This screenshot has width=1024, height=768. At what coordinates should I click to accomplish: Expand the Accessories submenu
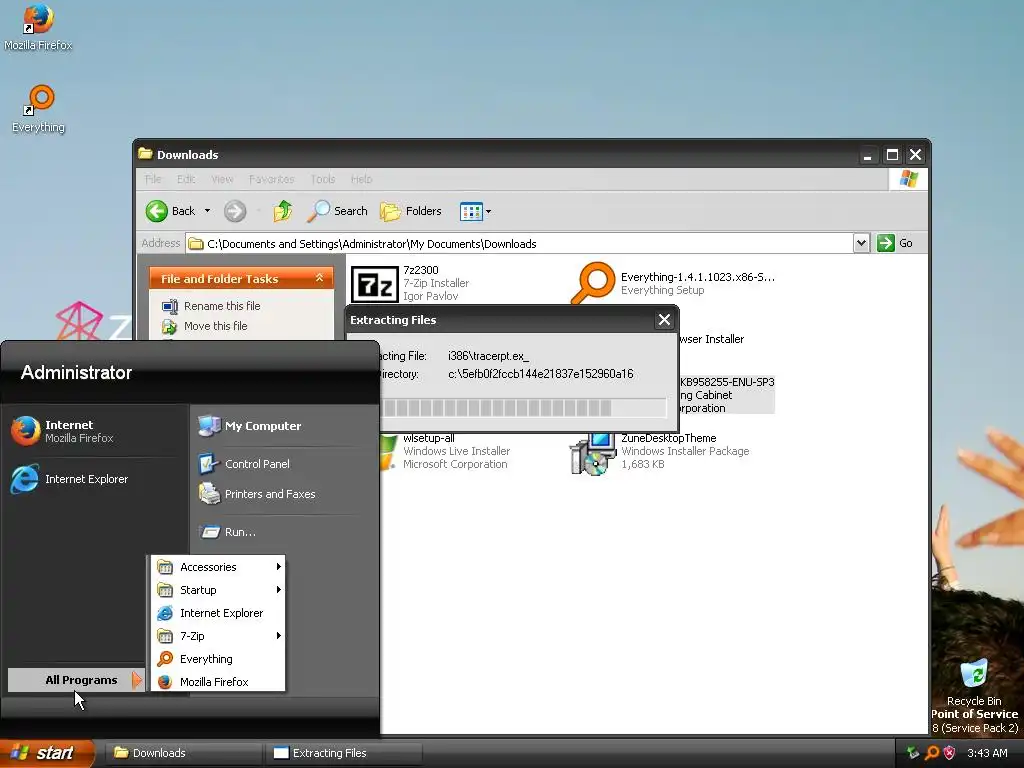click(x=218, y=567)
